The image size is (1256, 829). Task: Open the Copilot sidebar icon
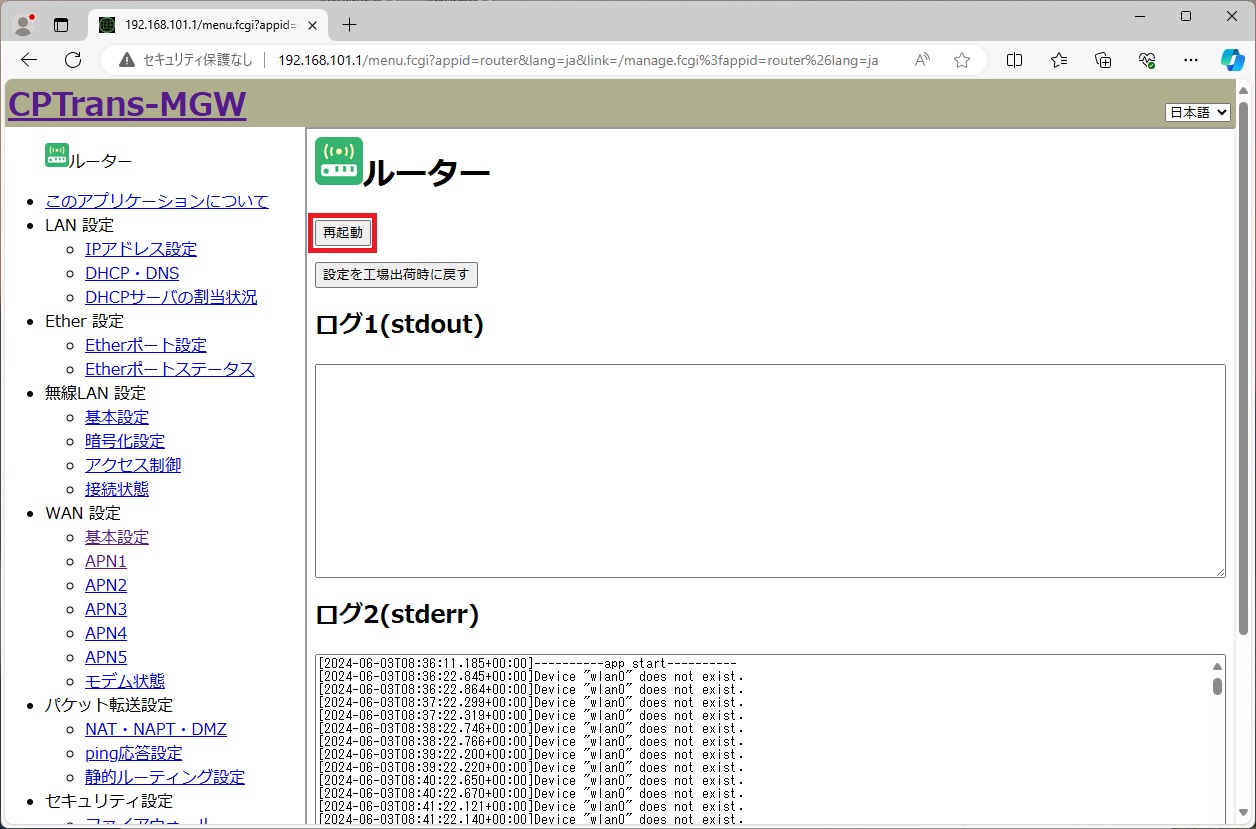click(x=1232, y=60)
